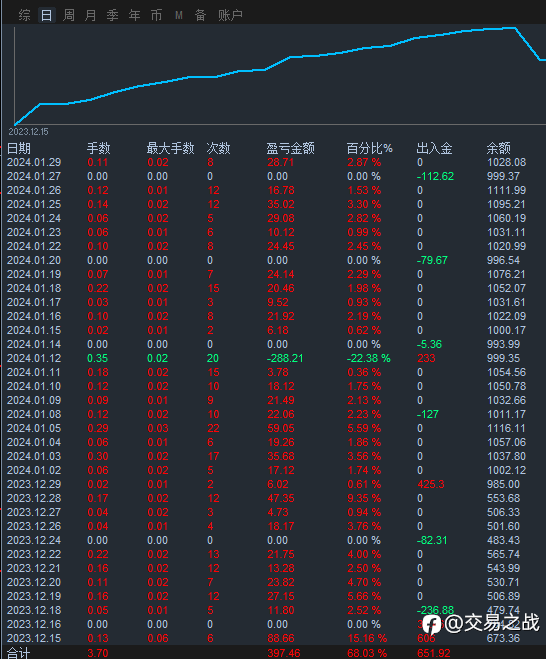Screen dimensions: 546x659
Task: Click balance 1002.12 on 2024.01.02
Action: pyautogui.click(x=506, y=470)
